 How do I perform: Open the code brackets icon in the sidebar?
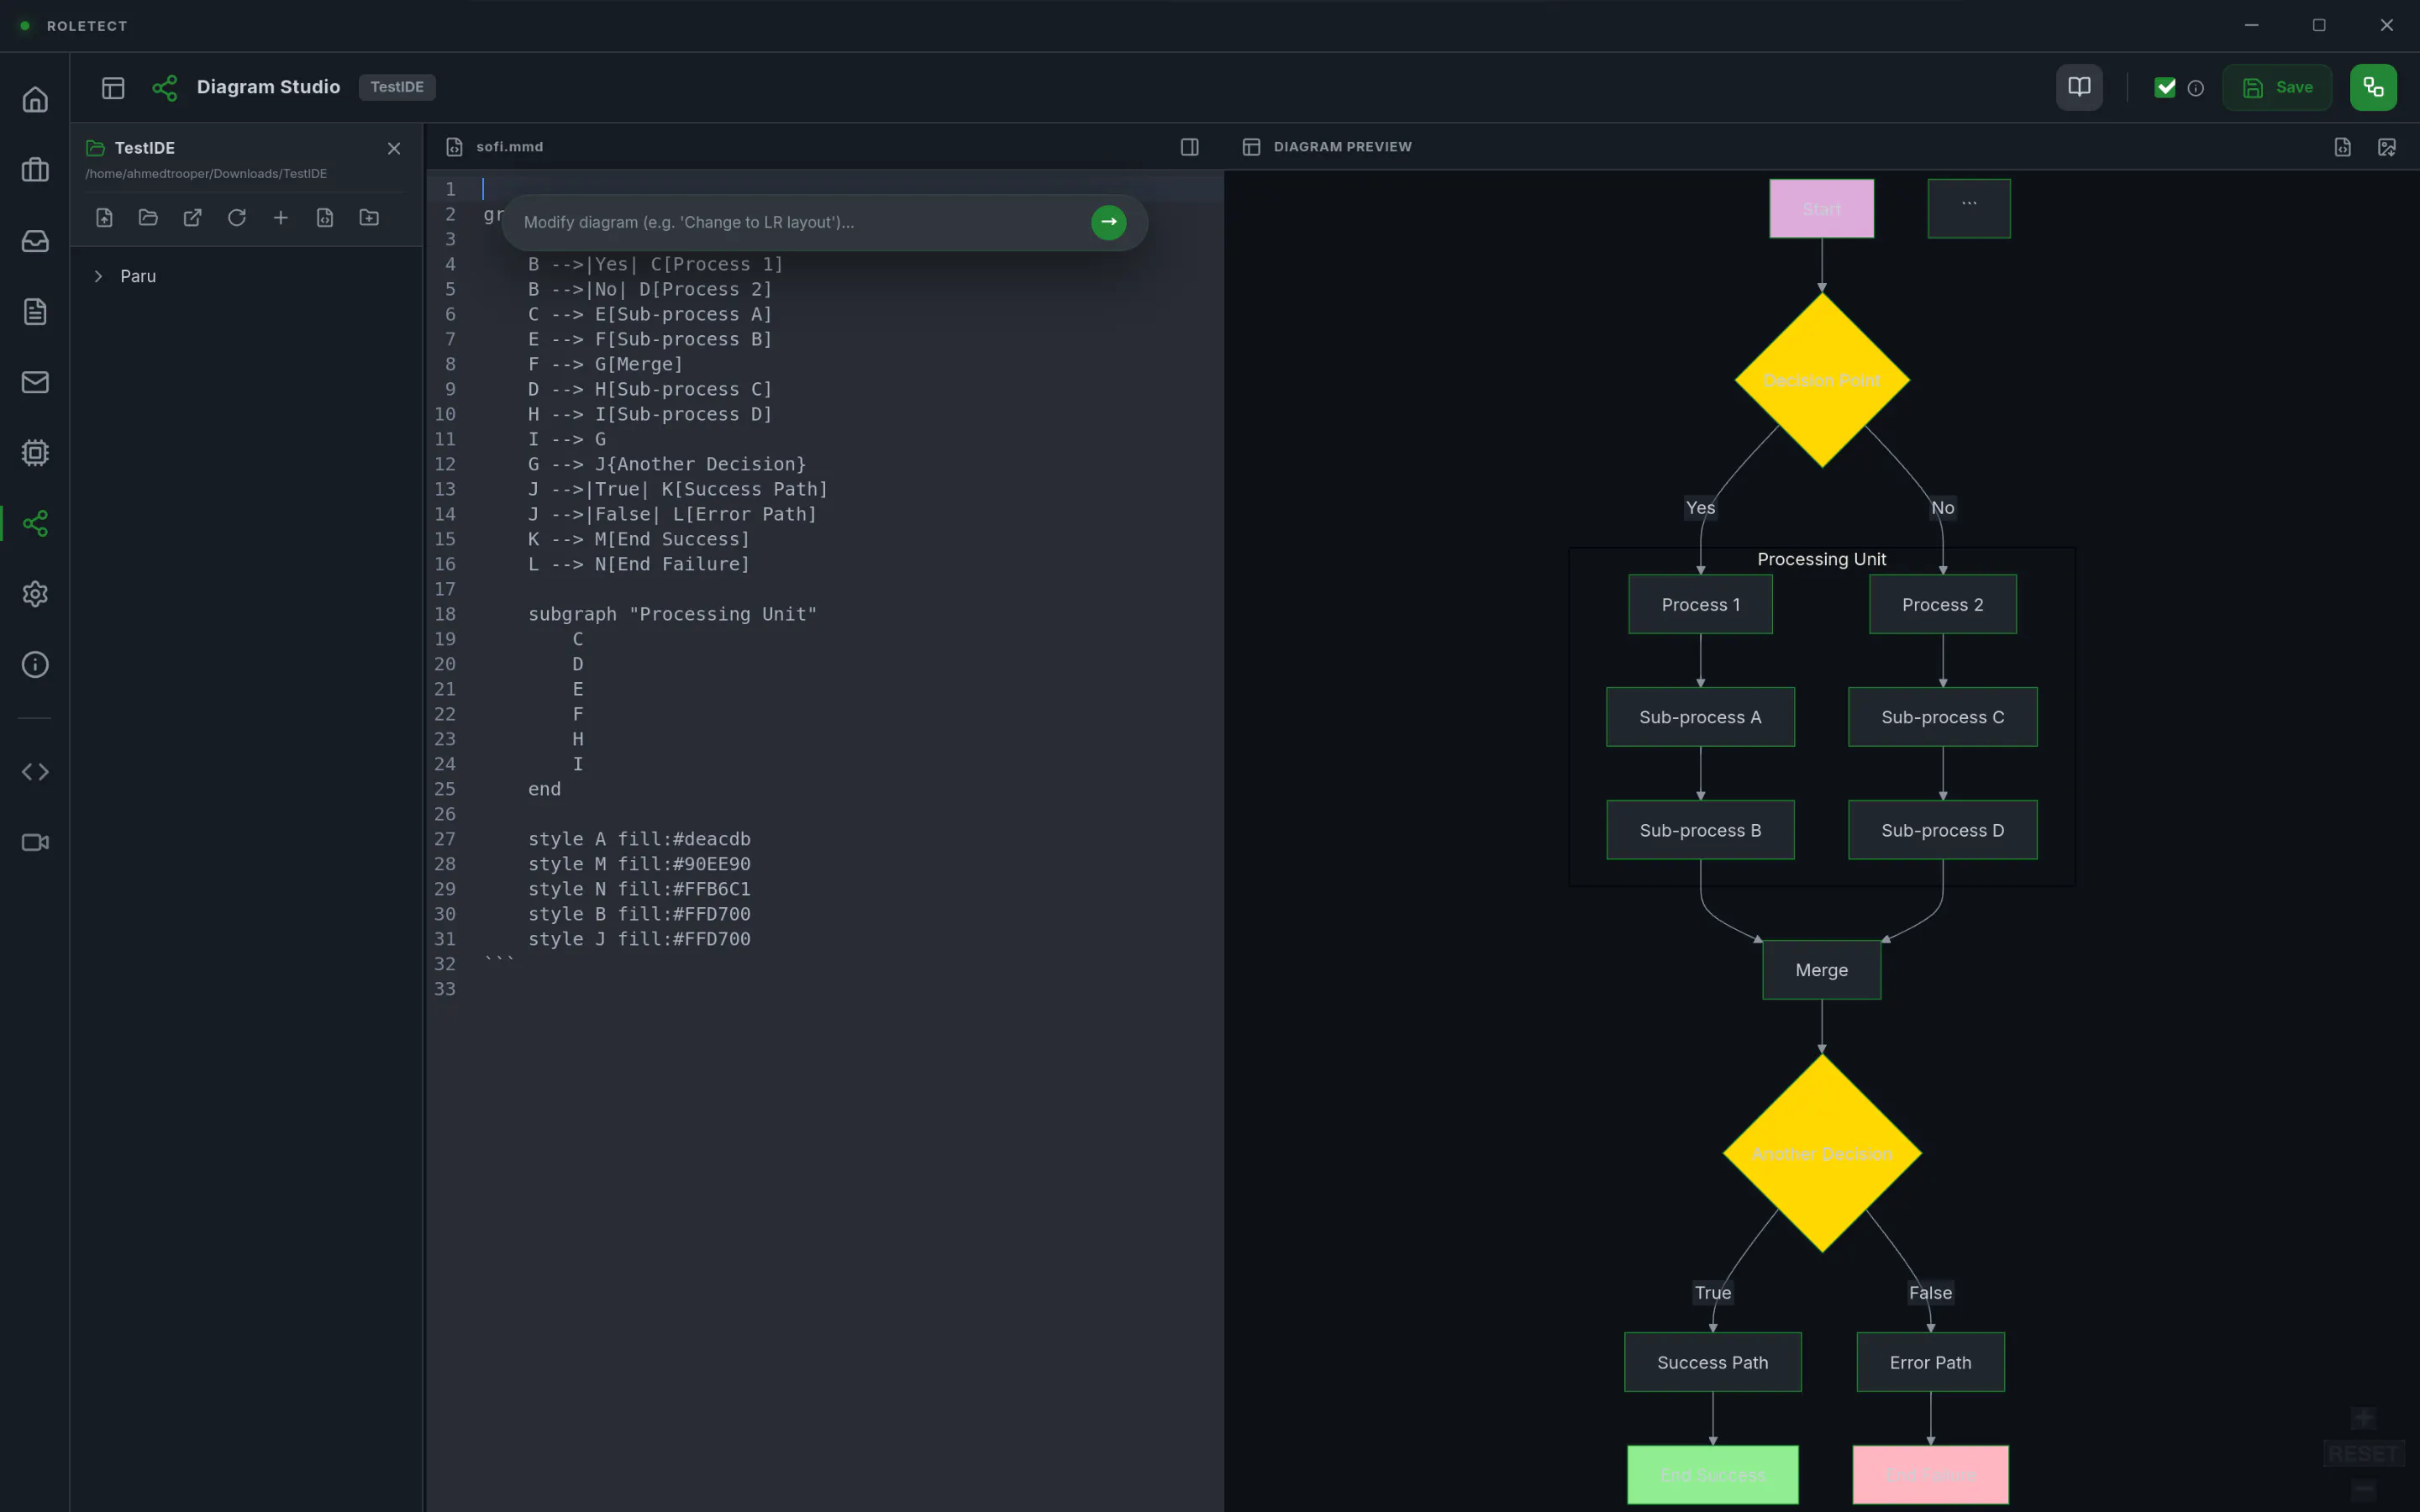point(35,772)
